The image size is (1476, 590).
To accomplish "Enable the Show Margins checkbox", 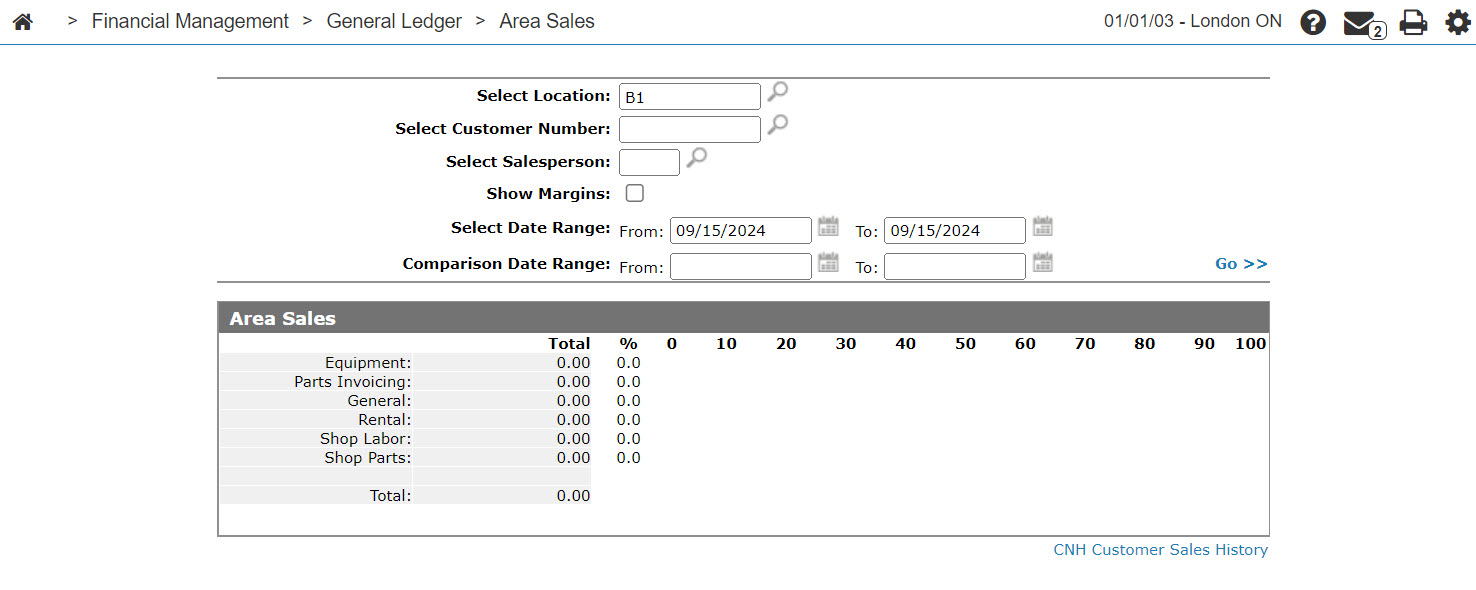I will pyautogui.click(x=634, y=193).
